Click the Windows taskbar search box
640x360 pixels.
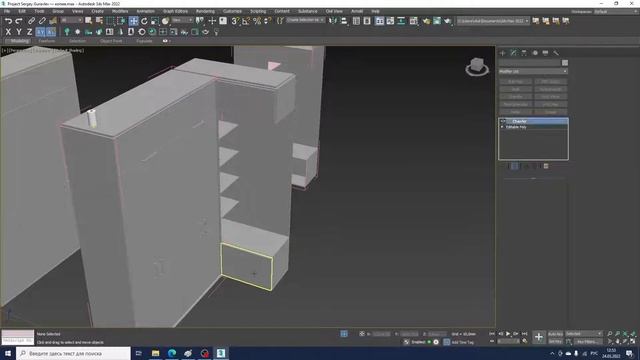coord(73,353)
